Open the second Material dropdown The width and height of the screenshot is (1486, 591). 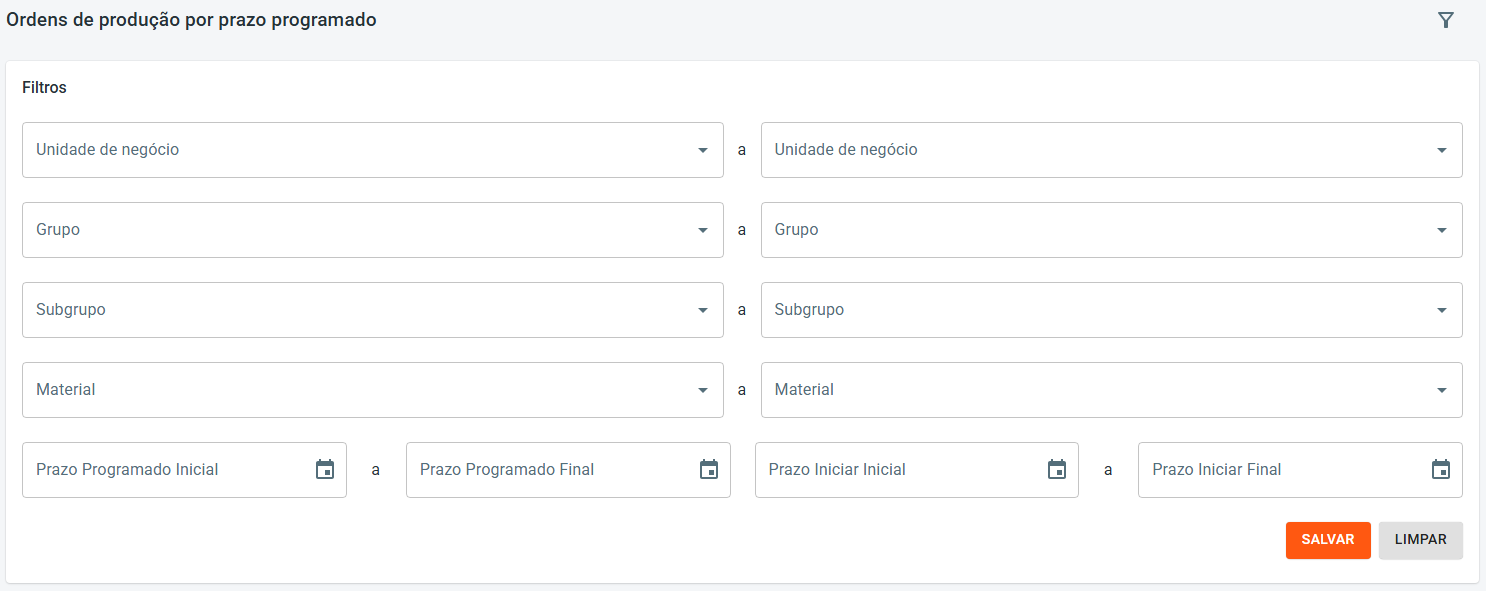click(1441, 390)
